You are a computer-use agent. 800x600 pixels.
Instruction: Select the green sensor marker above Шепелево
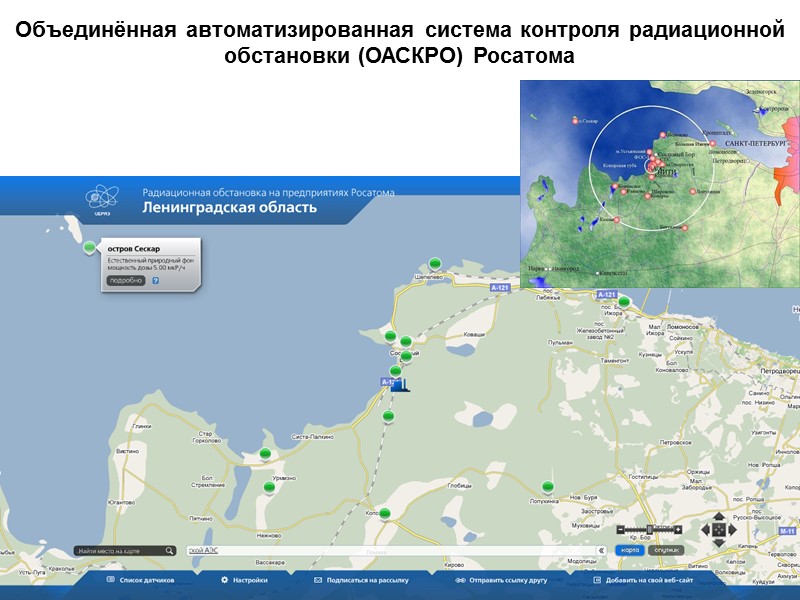coord(435,264)
